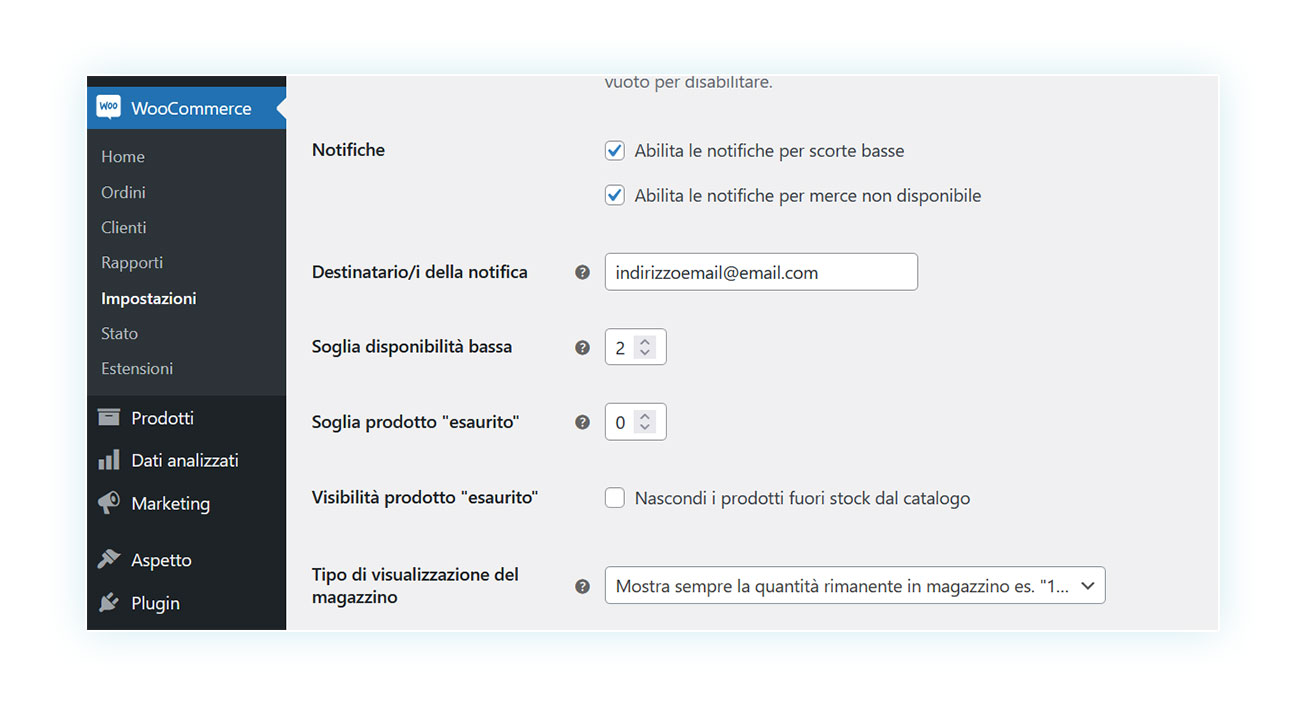This screenshot has width=1300, height=720.
Task: Click the Marketing megaphone icon
Action: [108, 503]
